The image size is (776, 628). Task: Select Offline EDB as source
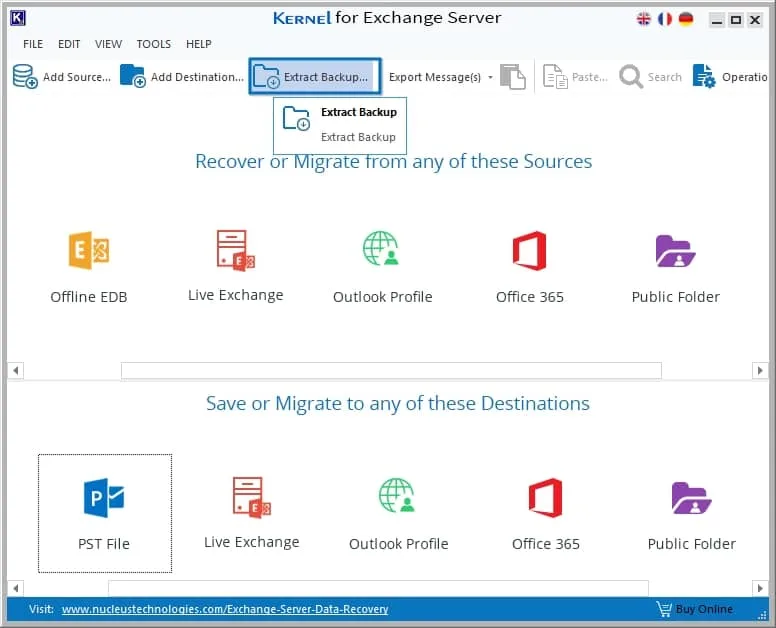[x=89, y=267]
